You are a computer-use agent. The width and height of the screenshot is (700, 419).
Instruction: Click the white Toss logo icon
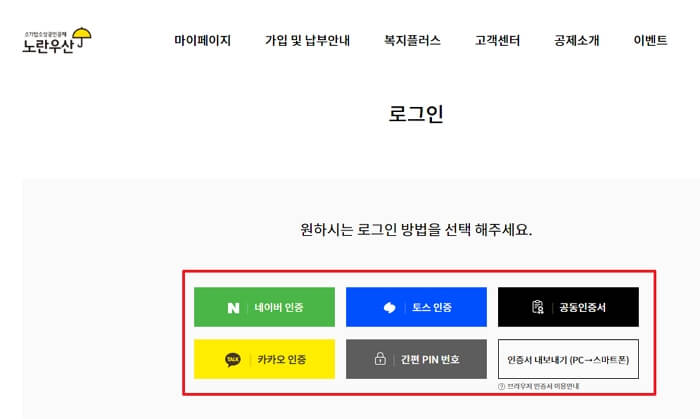point(389,307)
